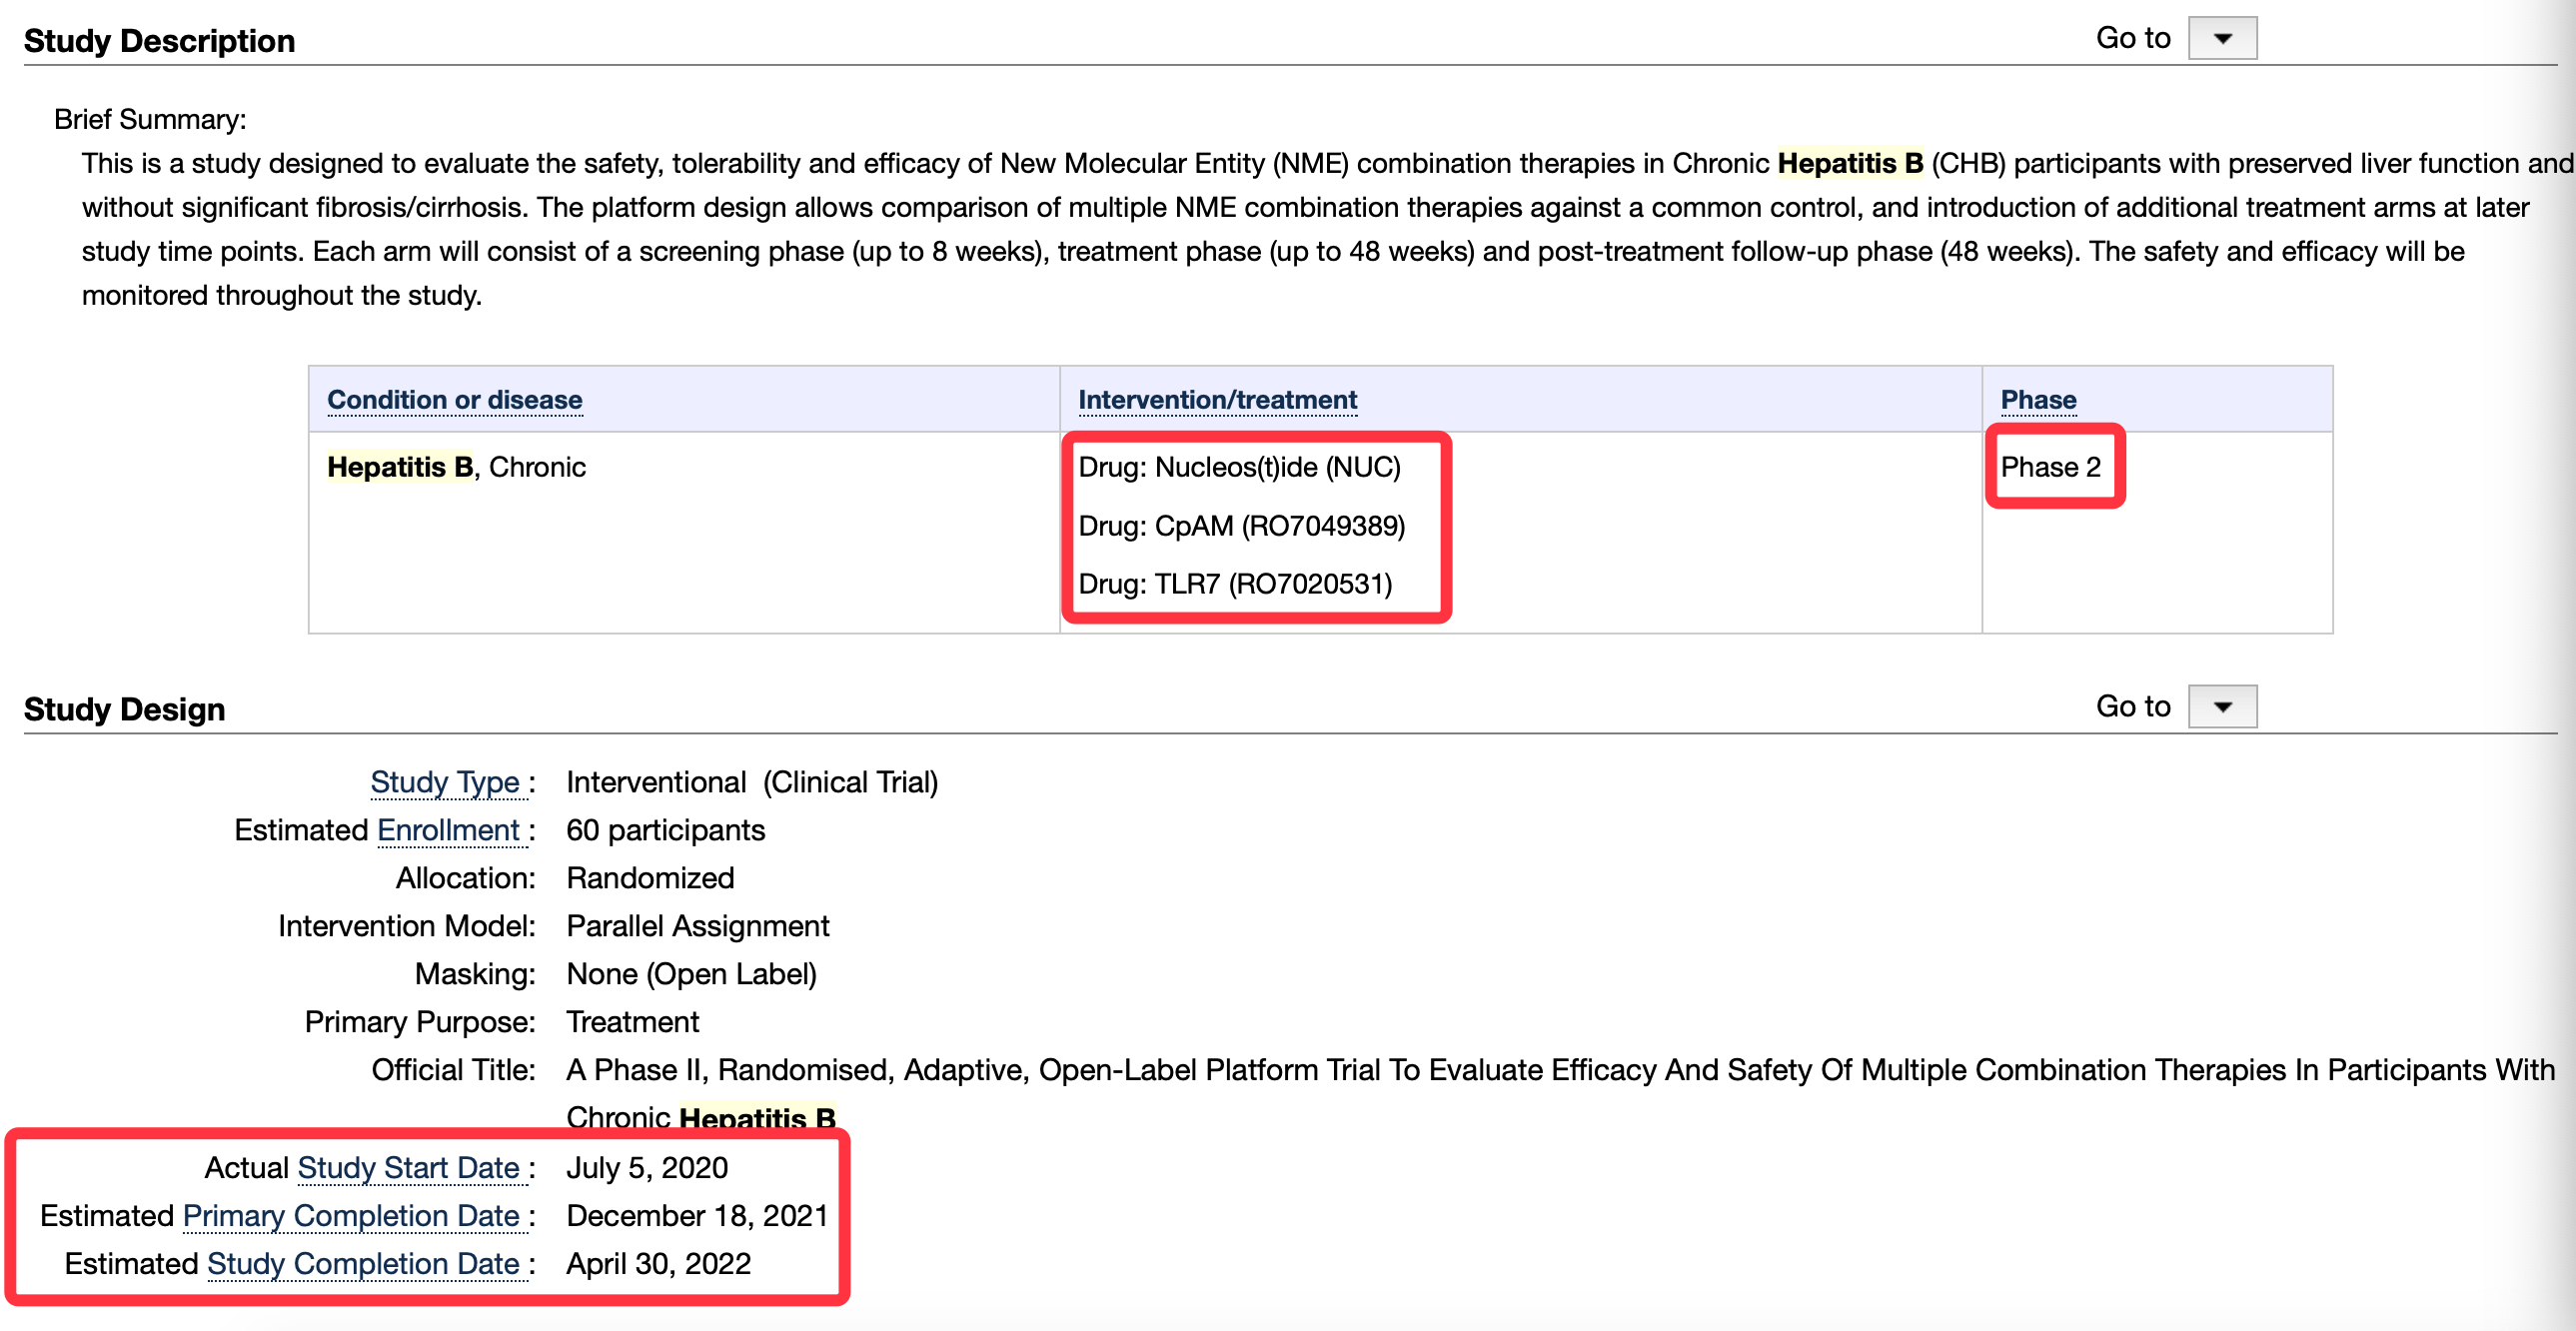
Task: Click the July 5, 2020 start date value
Action: pos(647,1167)
